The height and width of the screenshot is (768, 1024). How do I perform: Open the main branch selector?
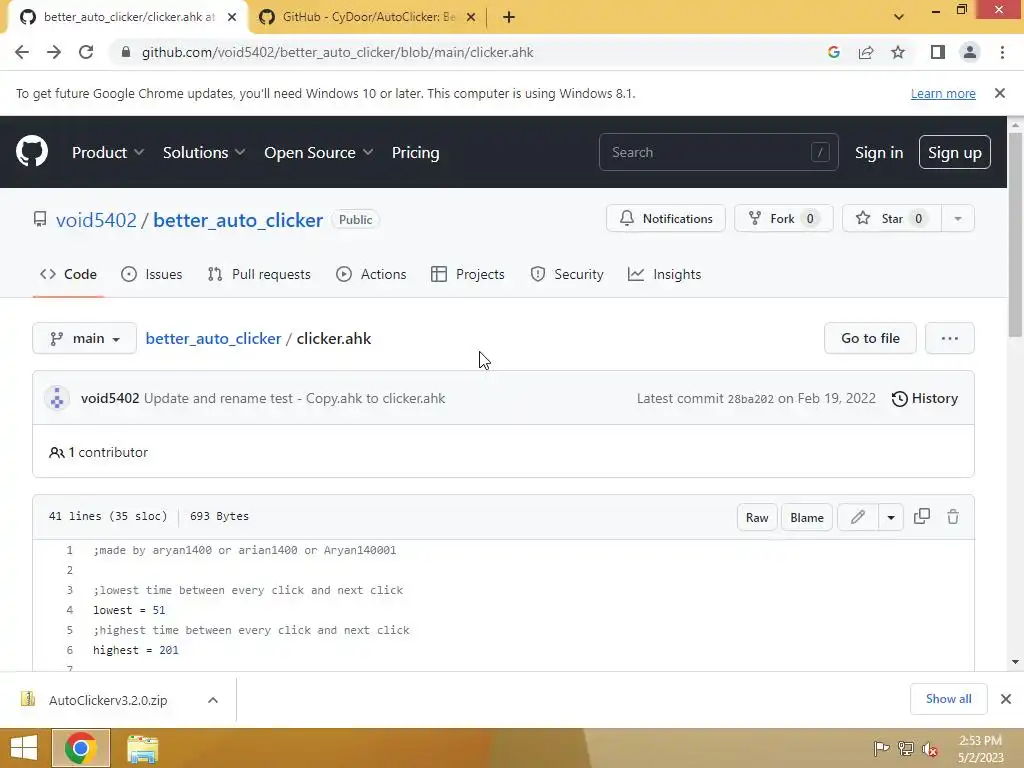pyautogui.click(x=84, y=338)
